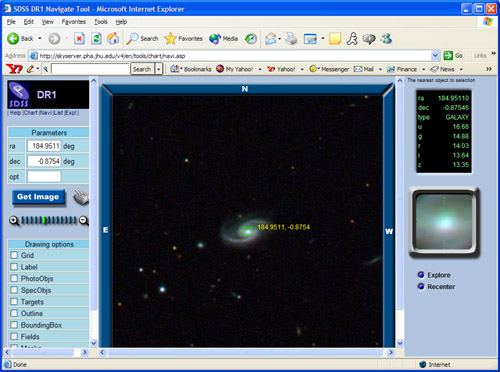Image resolution: width=500 pixels, height=372 pixels.
Task: Click the printer icon beside Get Image
Action: click(x=81, y=197)
